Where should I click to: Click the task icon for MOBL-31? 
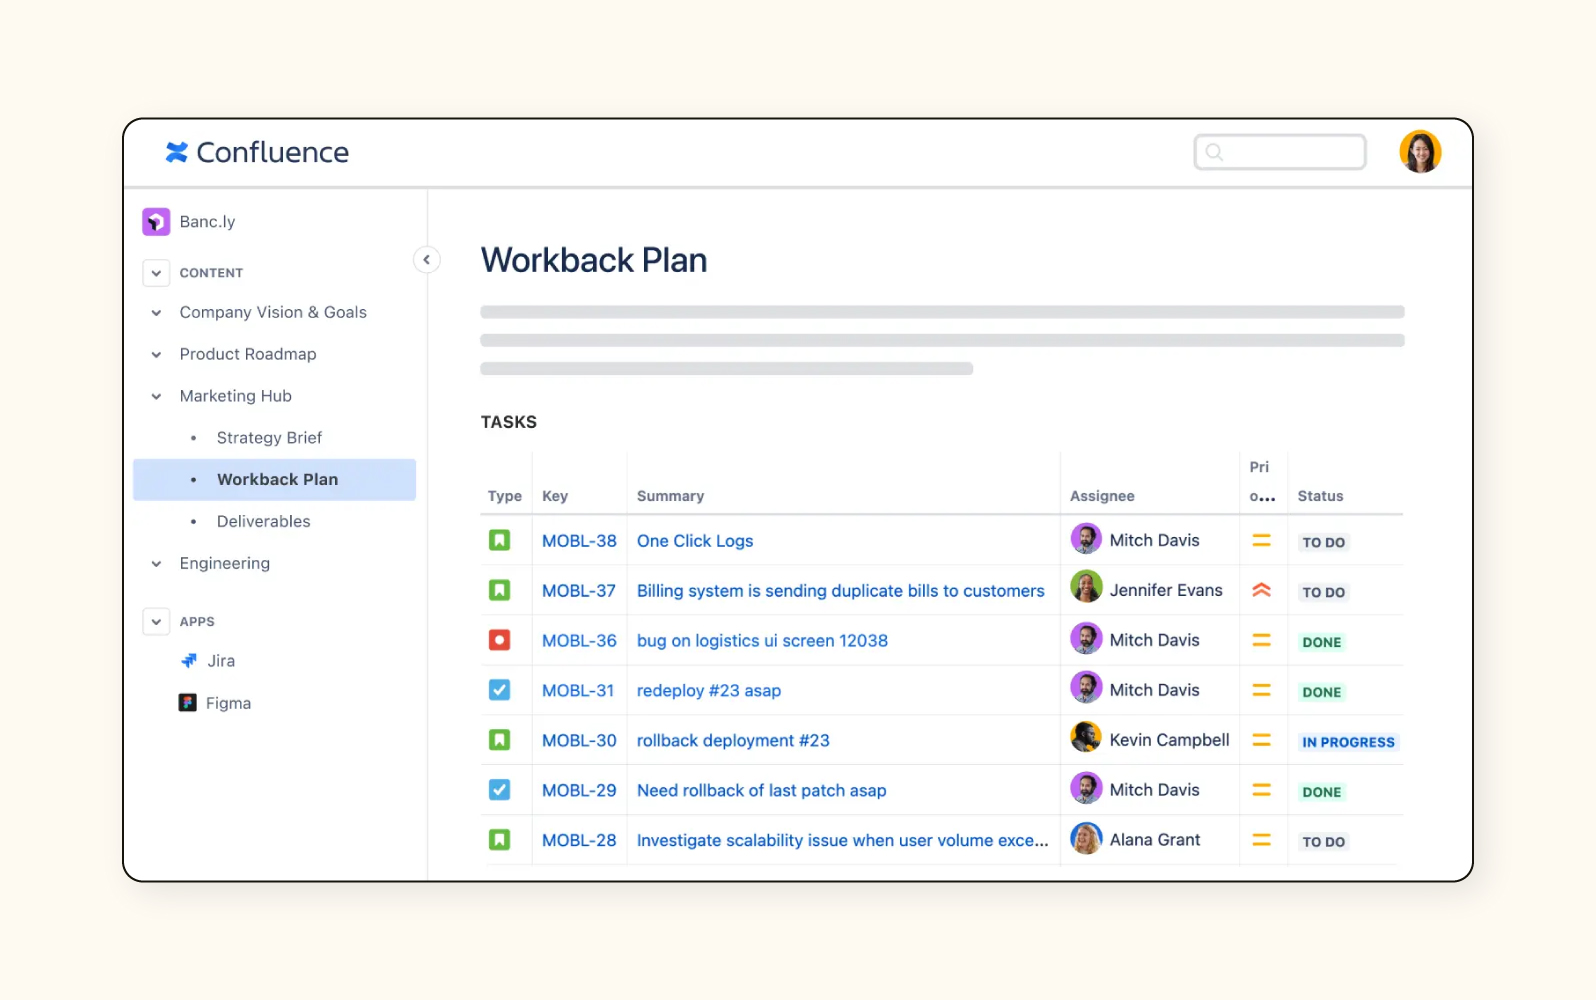click(500, 690)
